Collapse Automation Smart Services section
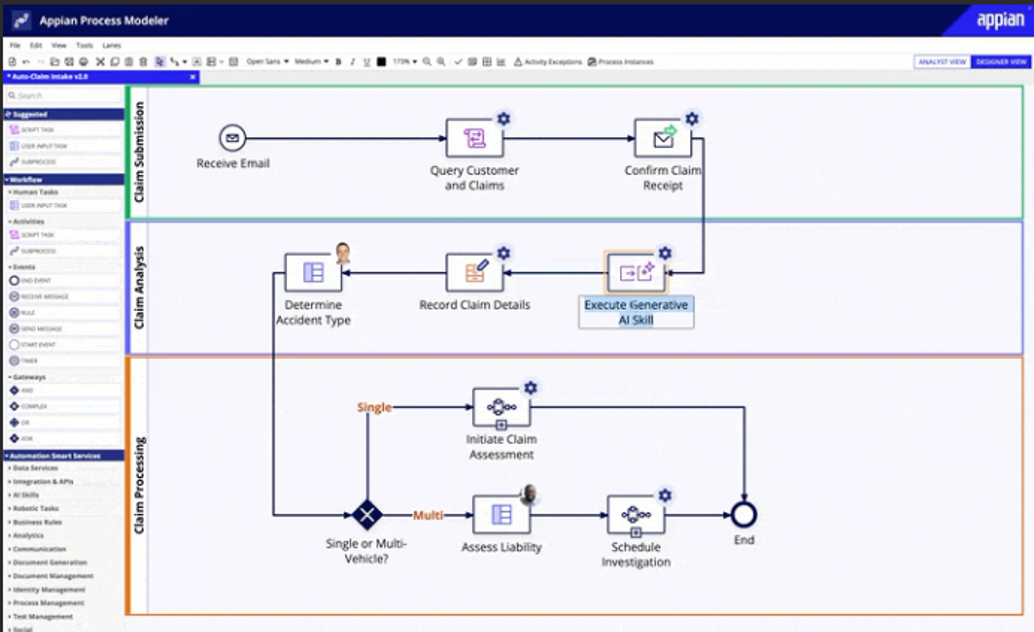This screenshot has height=632, width=1034. 64,456
